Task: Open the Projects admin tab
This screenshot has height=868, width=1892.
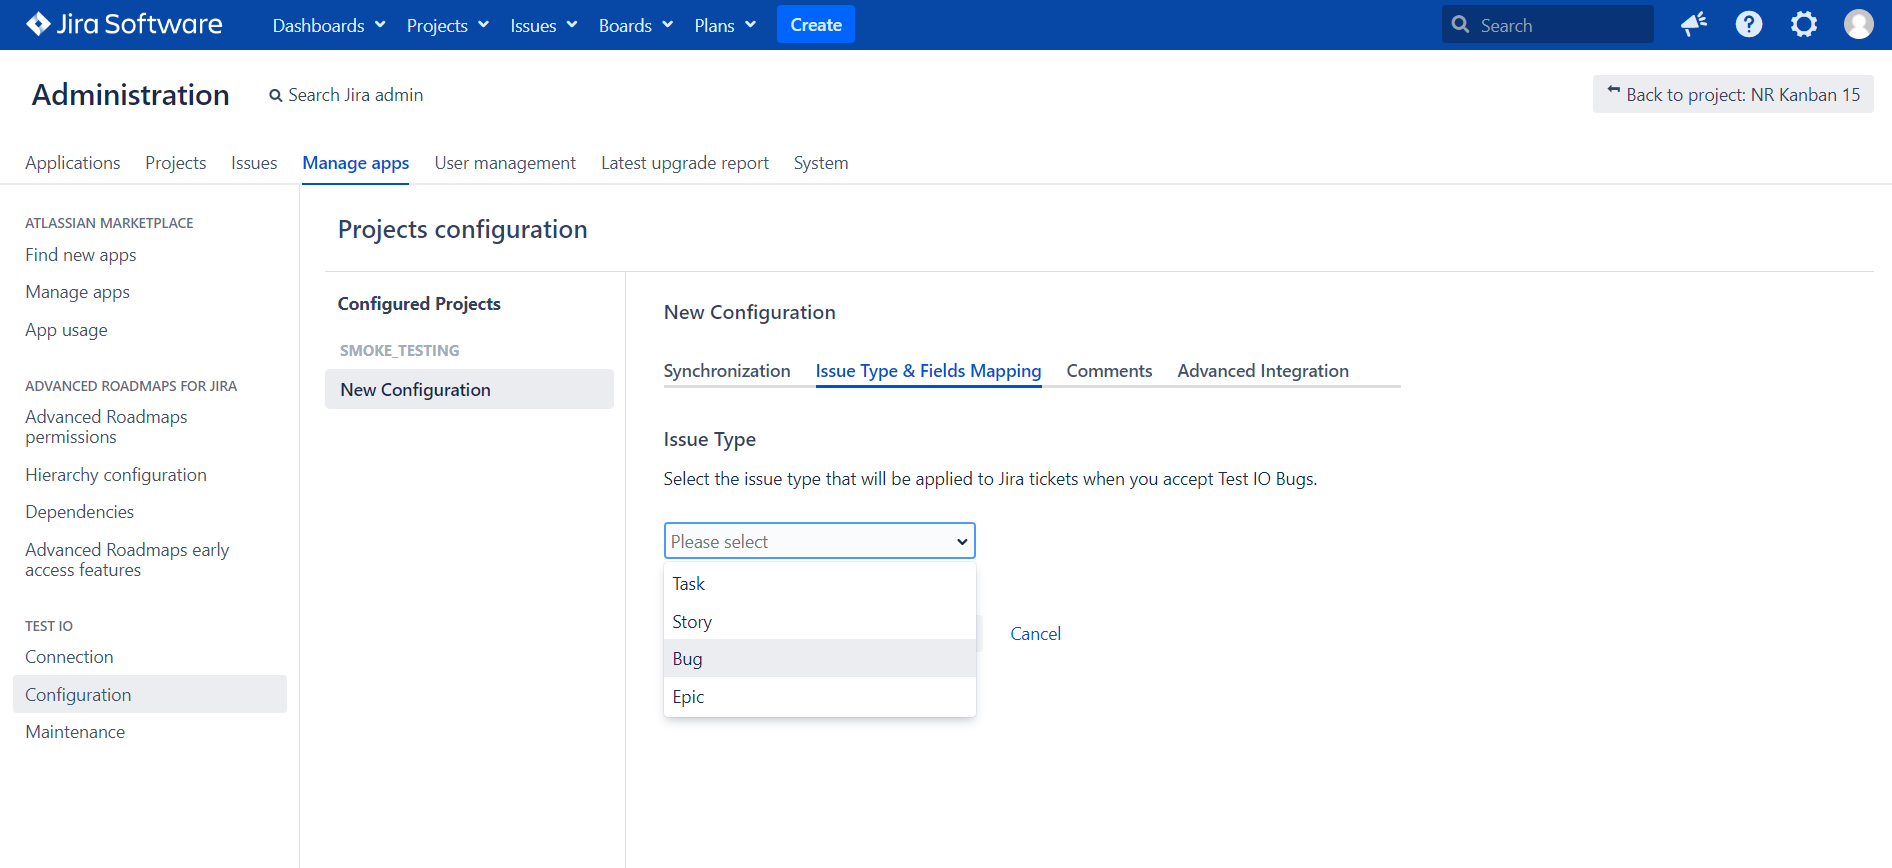Action: click(x=176, y=163)
